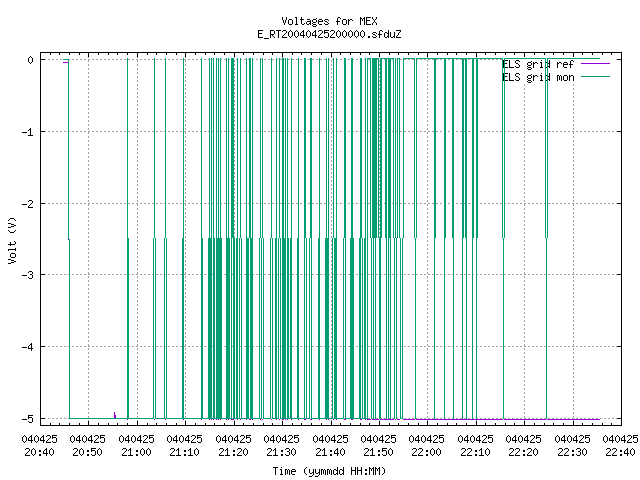
Task: Click the x-axis tick label '22:40'
Action: tap(620, 452)
